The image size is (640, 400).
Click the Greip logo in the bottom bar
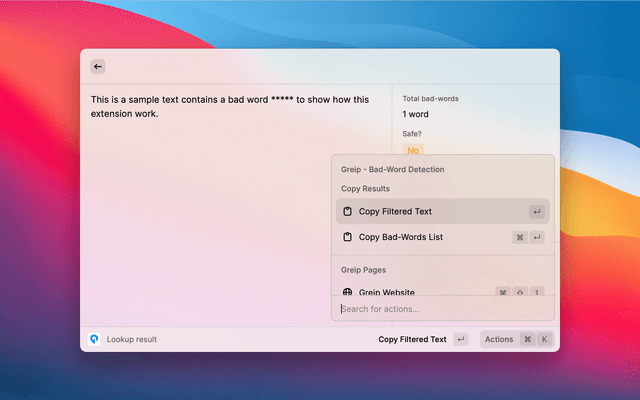(x=94, y=339)
